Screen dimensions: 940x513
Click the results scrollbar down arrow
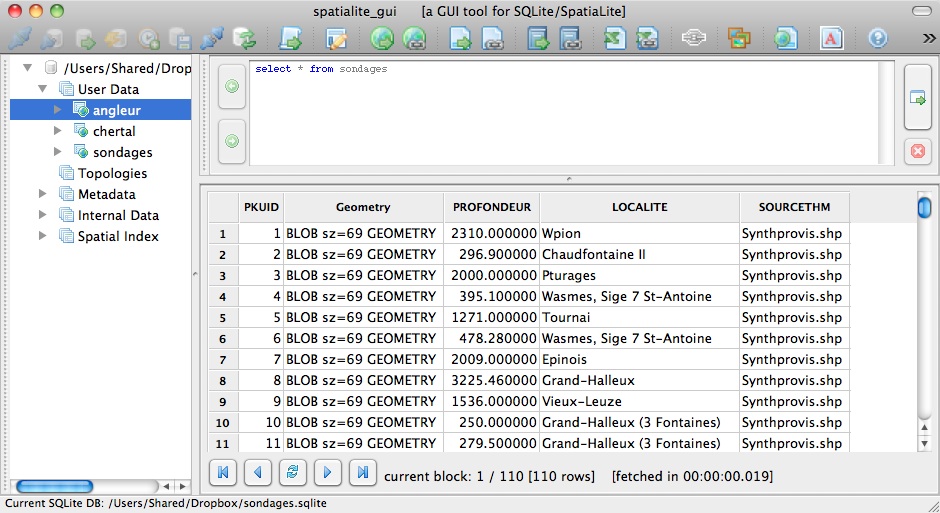(924, 444)
